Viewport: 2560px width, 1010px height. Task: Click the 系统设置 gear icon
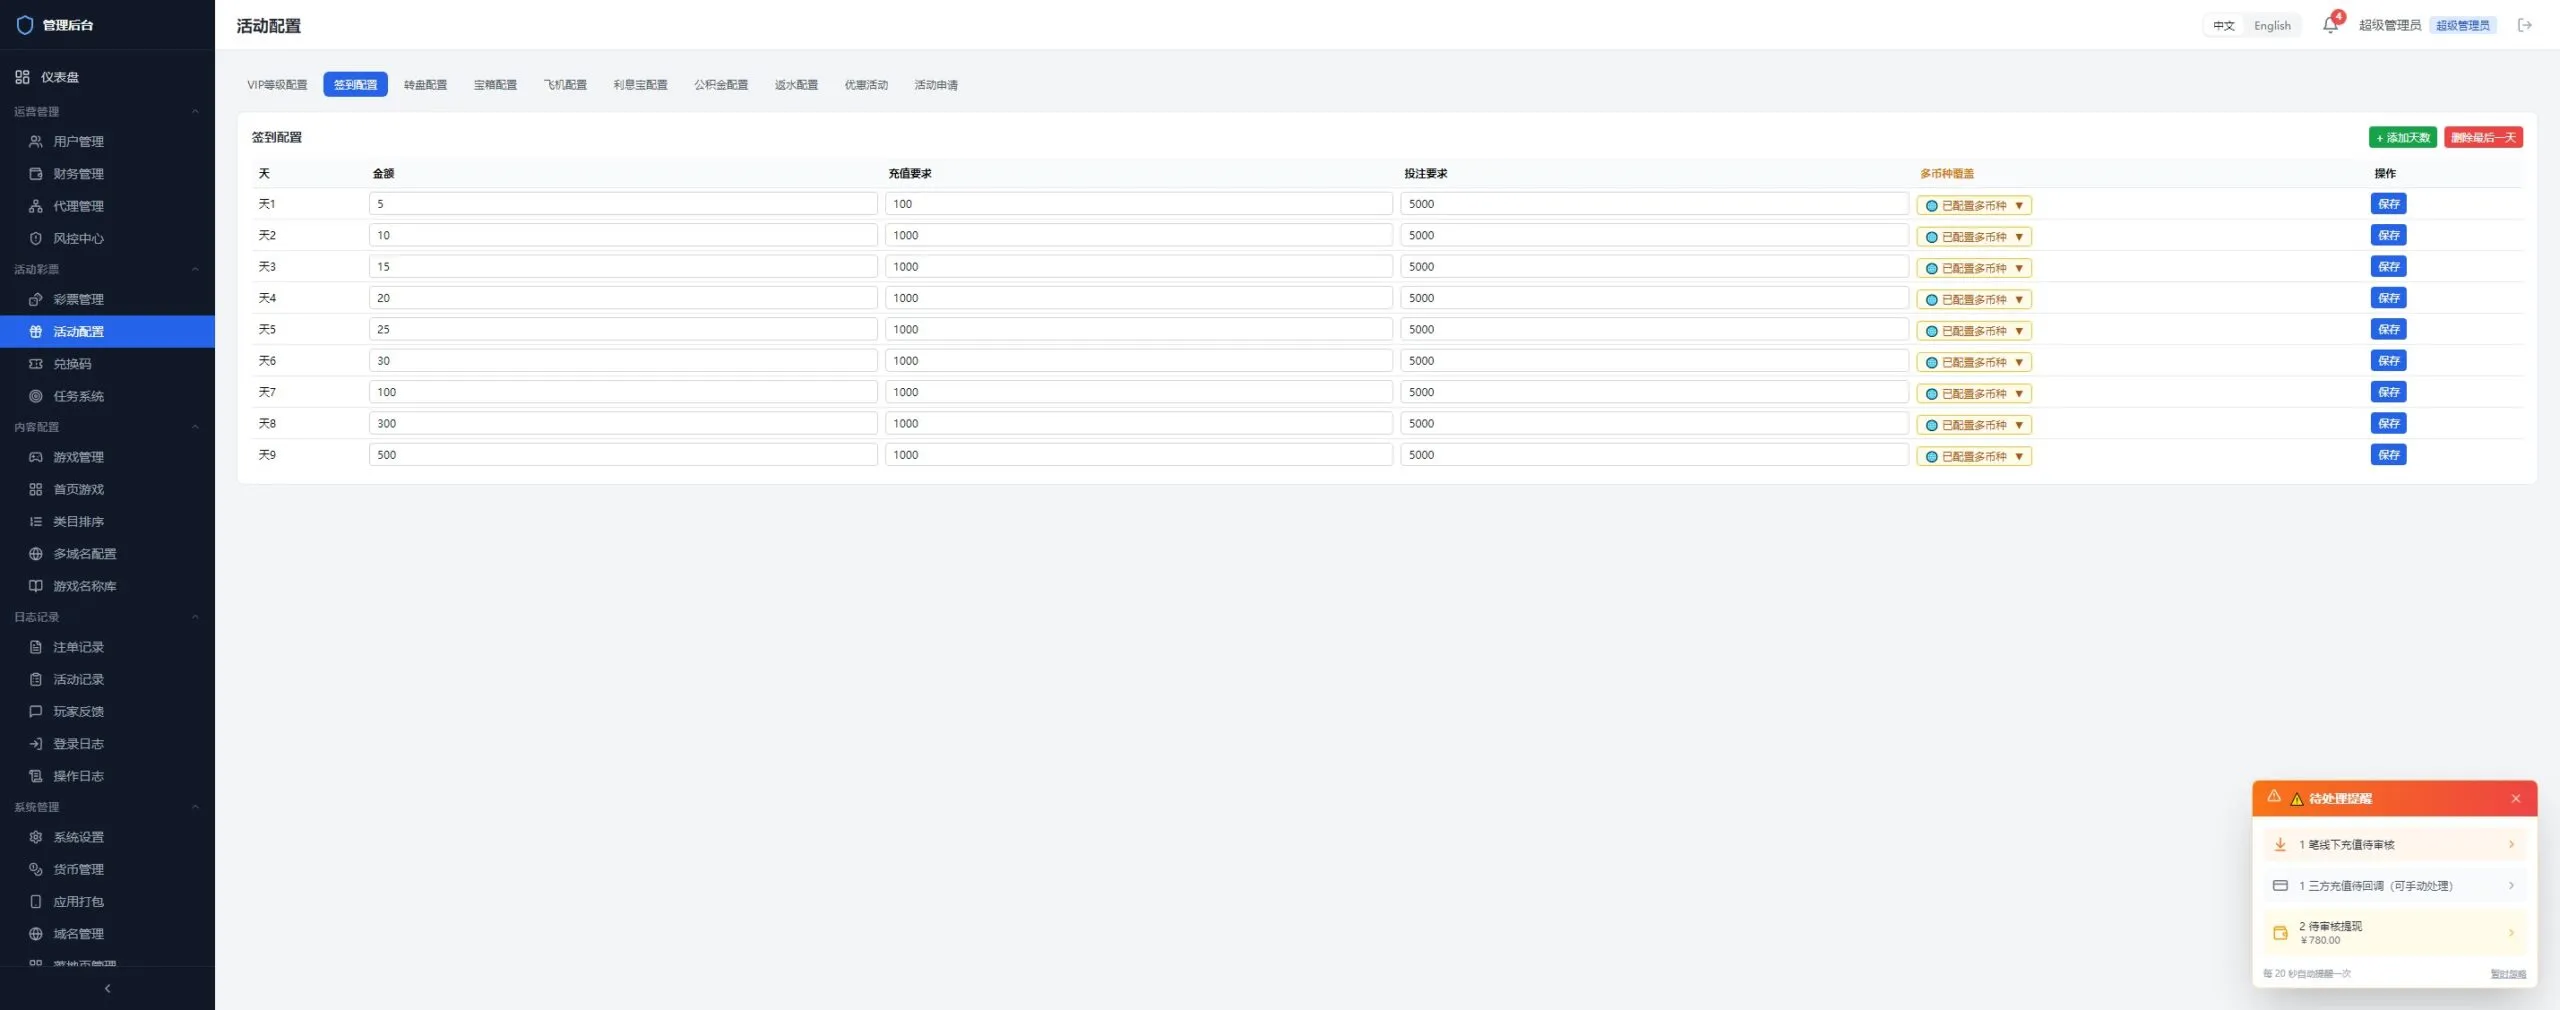[x=36, y=837]
